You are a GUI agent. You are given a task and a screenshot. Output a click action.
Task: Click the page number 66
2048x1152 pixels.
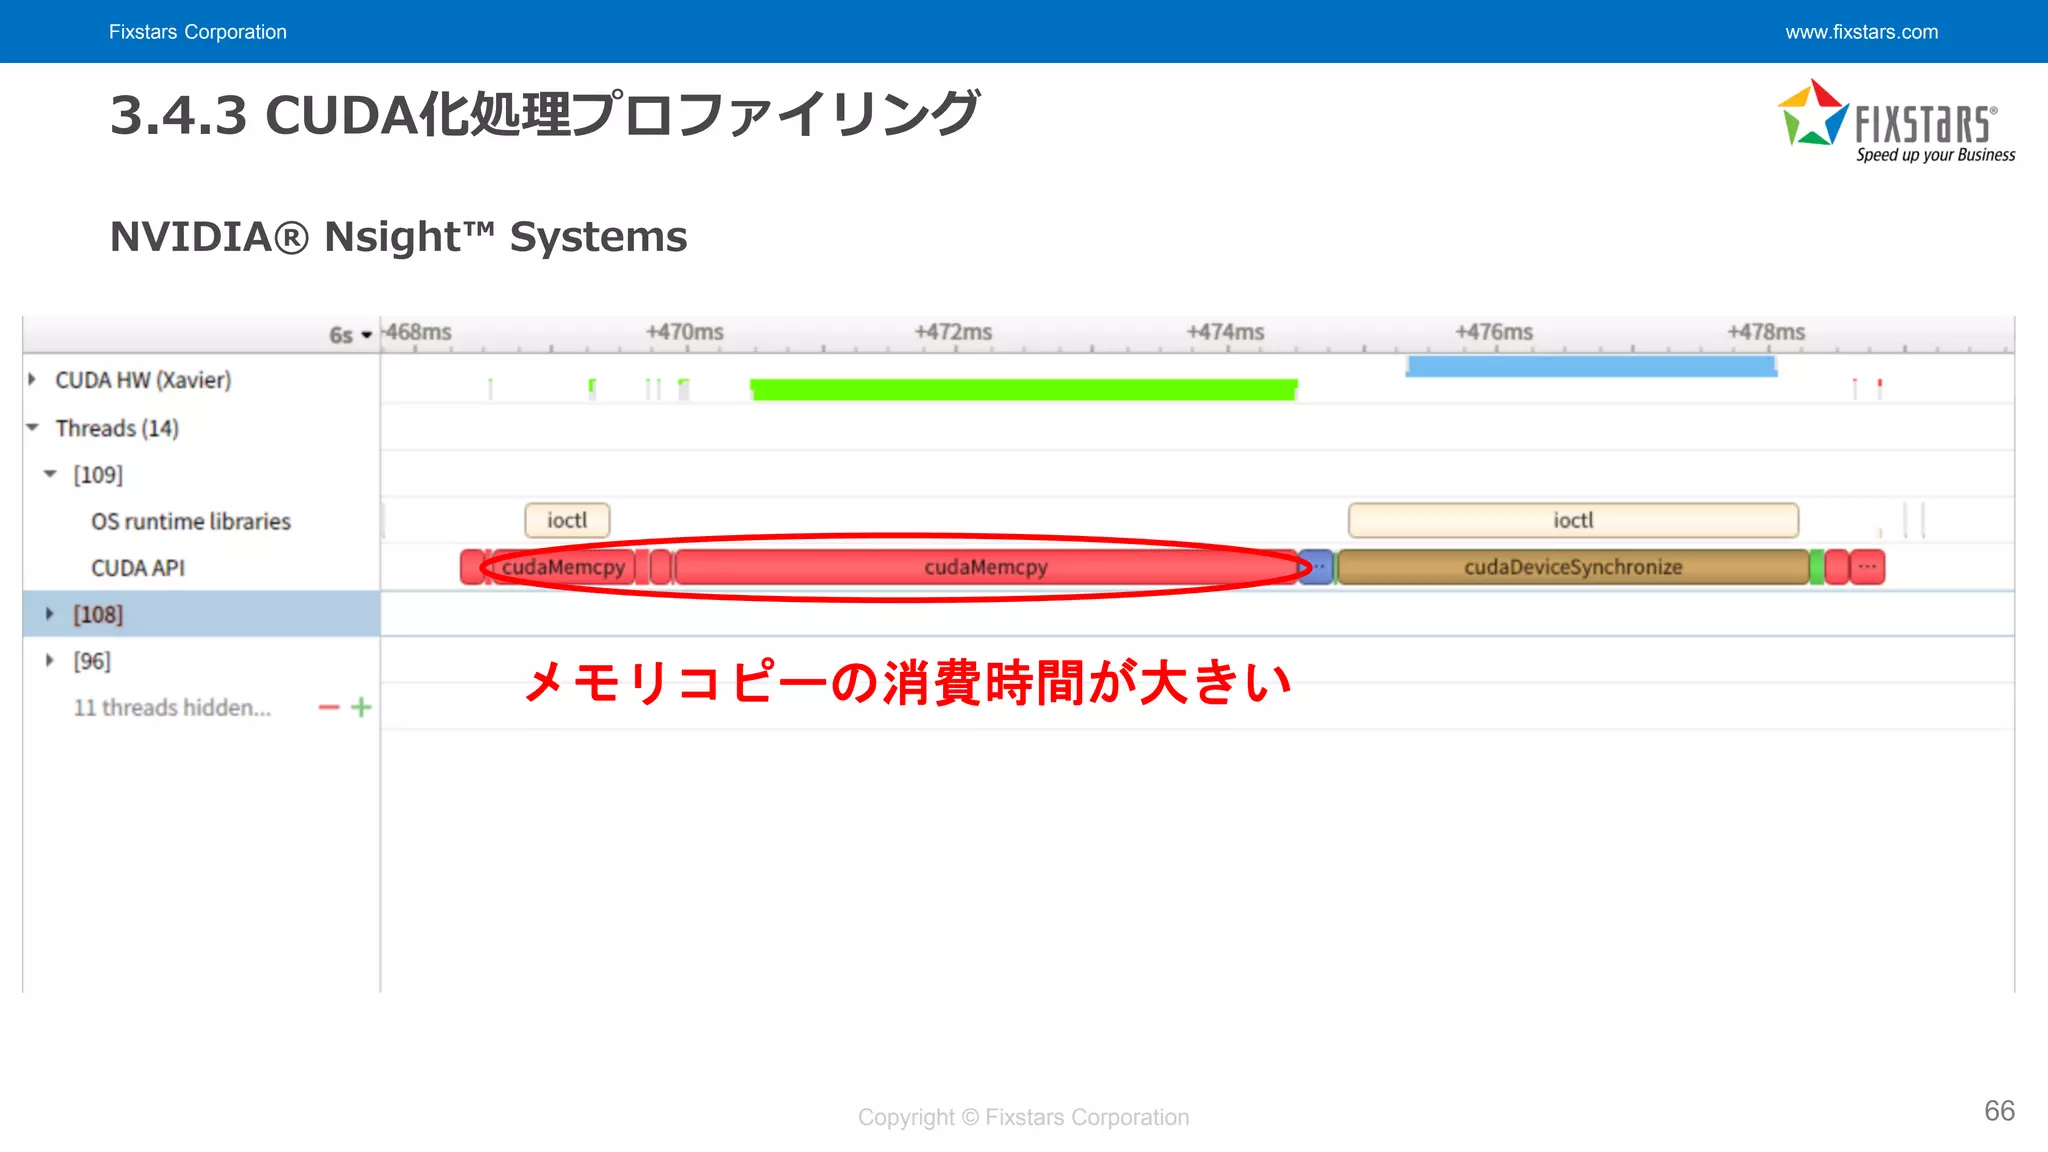tap(1999, 1111)
